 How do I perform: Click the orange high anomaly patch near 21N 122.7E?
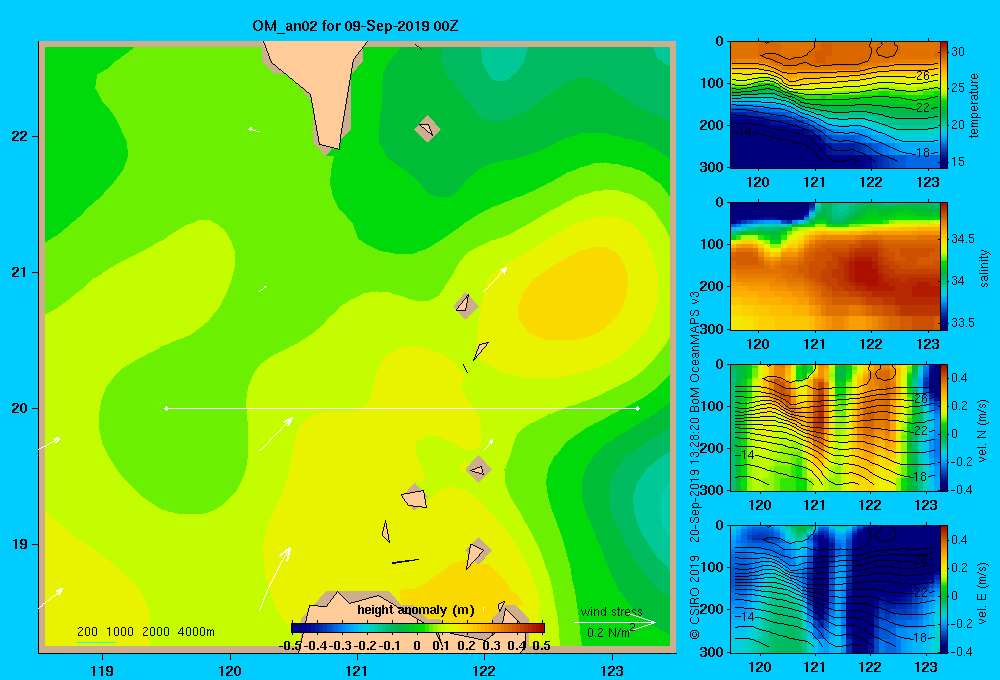[x=573, y=292]
